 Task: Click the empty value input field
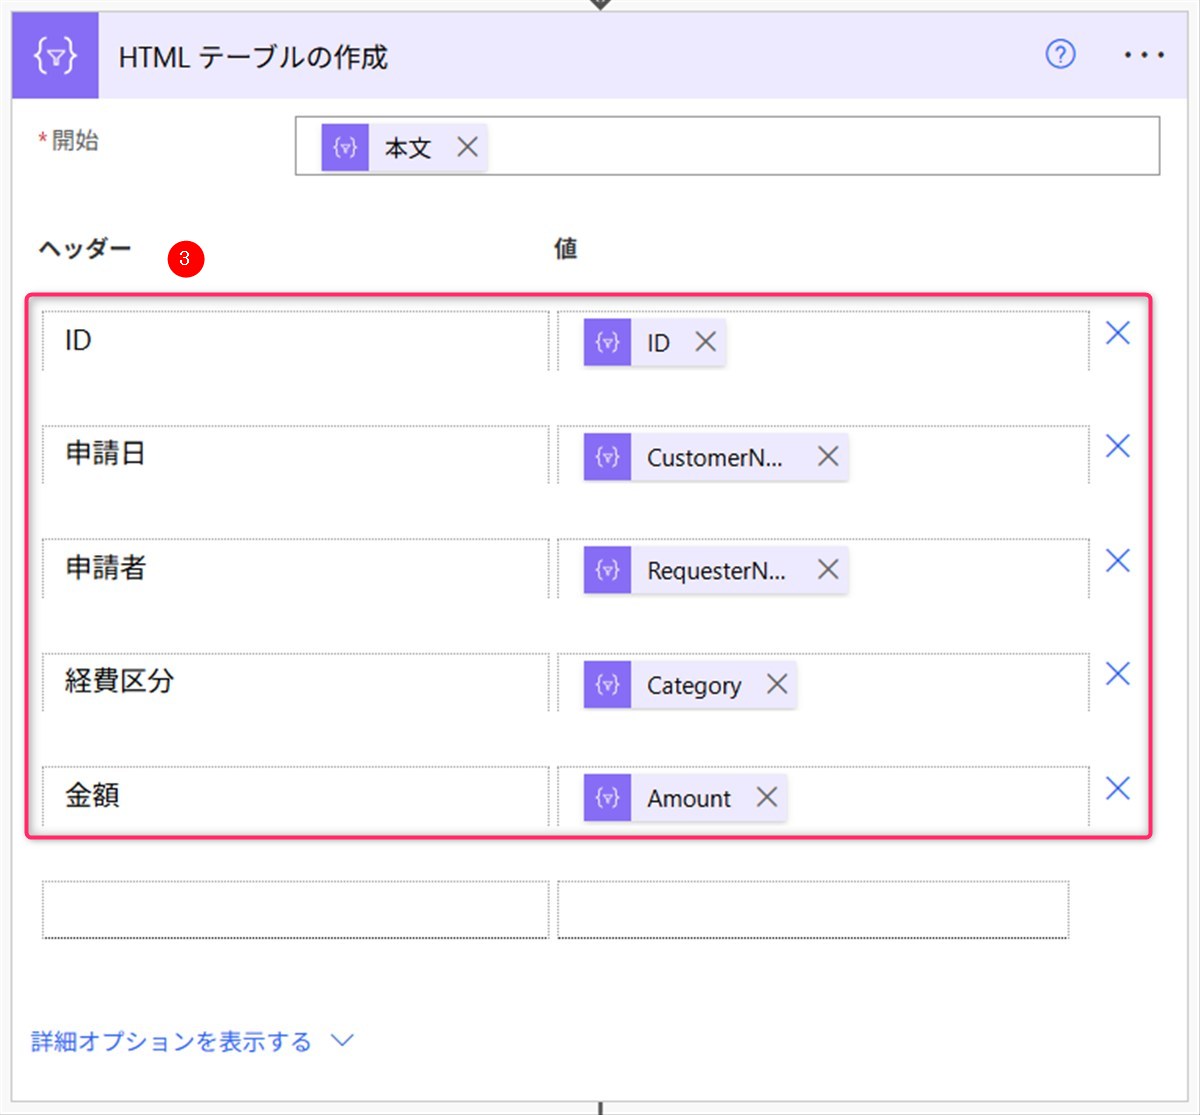point(813,909)
